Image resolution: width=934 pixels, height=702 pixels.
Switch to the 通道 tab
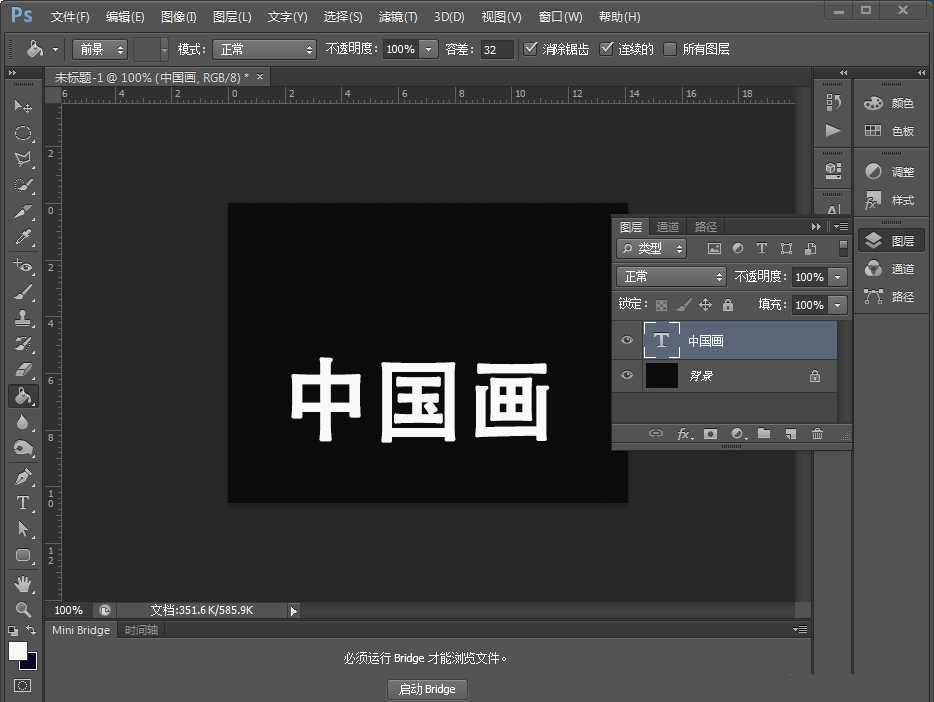click(x=668, y=226)
